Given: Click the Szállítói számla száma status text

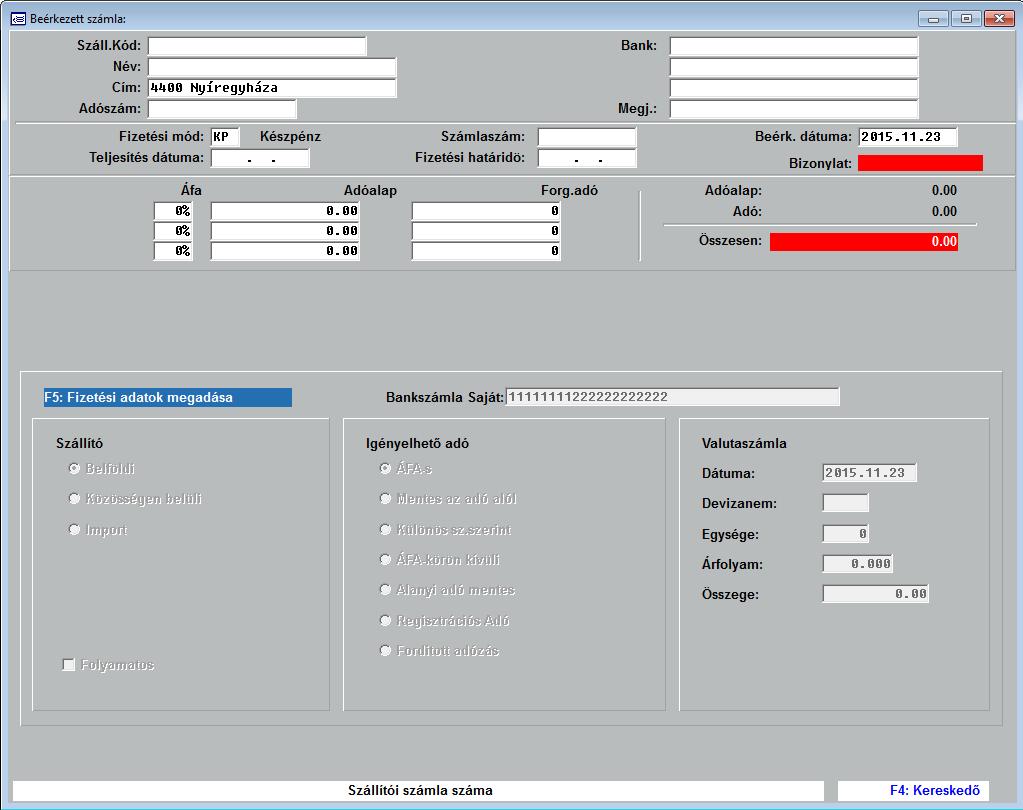Looking at the screenshot, I should point(420,790).
